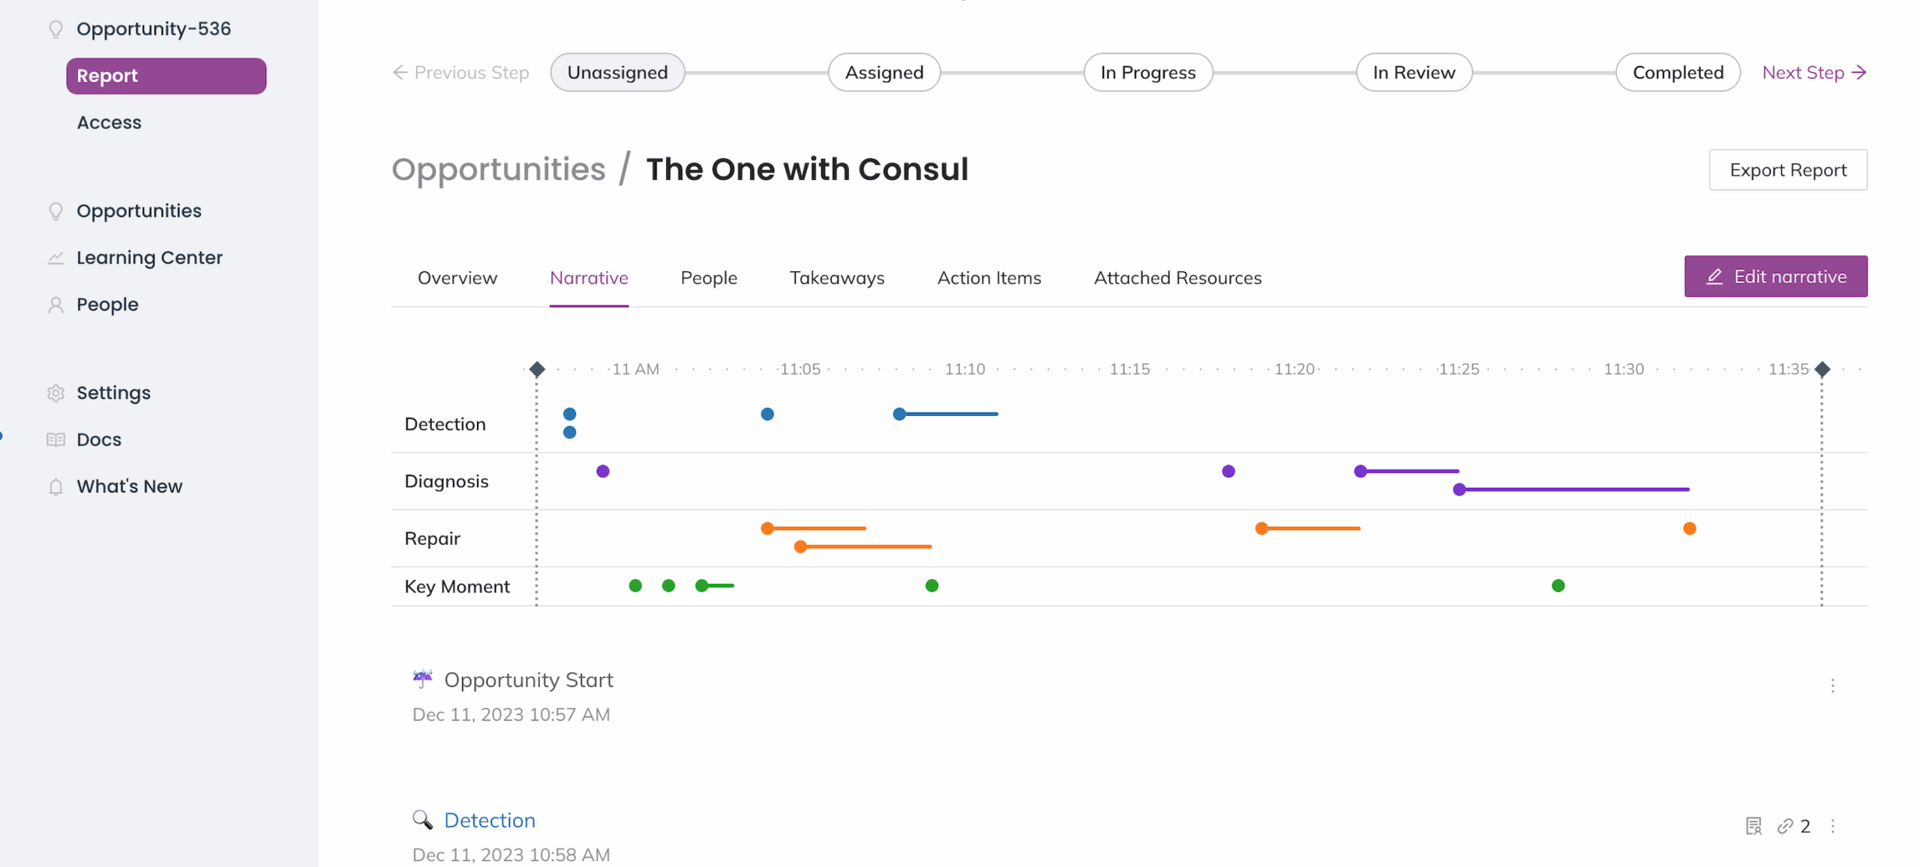Viewport: 1920px width, 867px height.
Task: Open the transcript icon next to Detection
Action: pos(1753,826)
